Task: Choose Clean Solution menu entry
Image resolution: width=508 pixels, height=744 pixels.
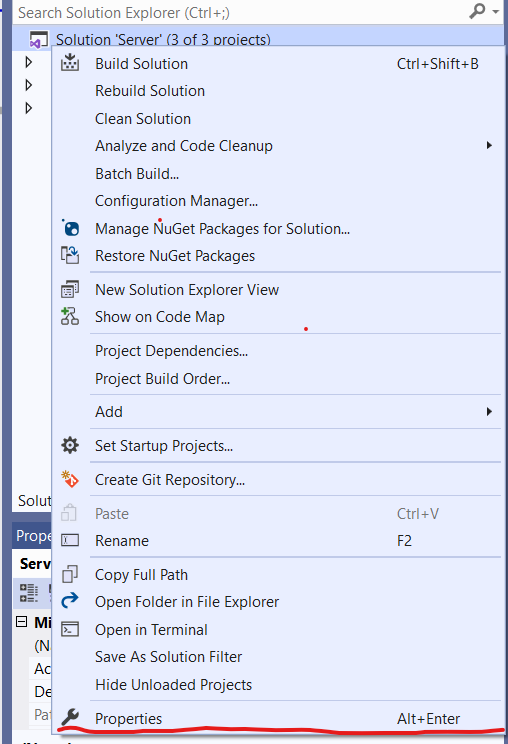Action: click(x=143, y=119)
